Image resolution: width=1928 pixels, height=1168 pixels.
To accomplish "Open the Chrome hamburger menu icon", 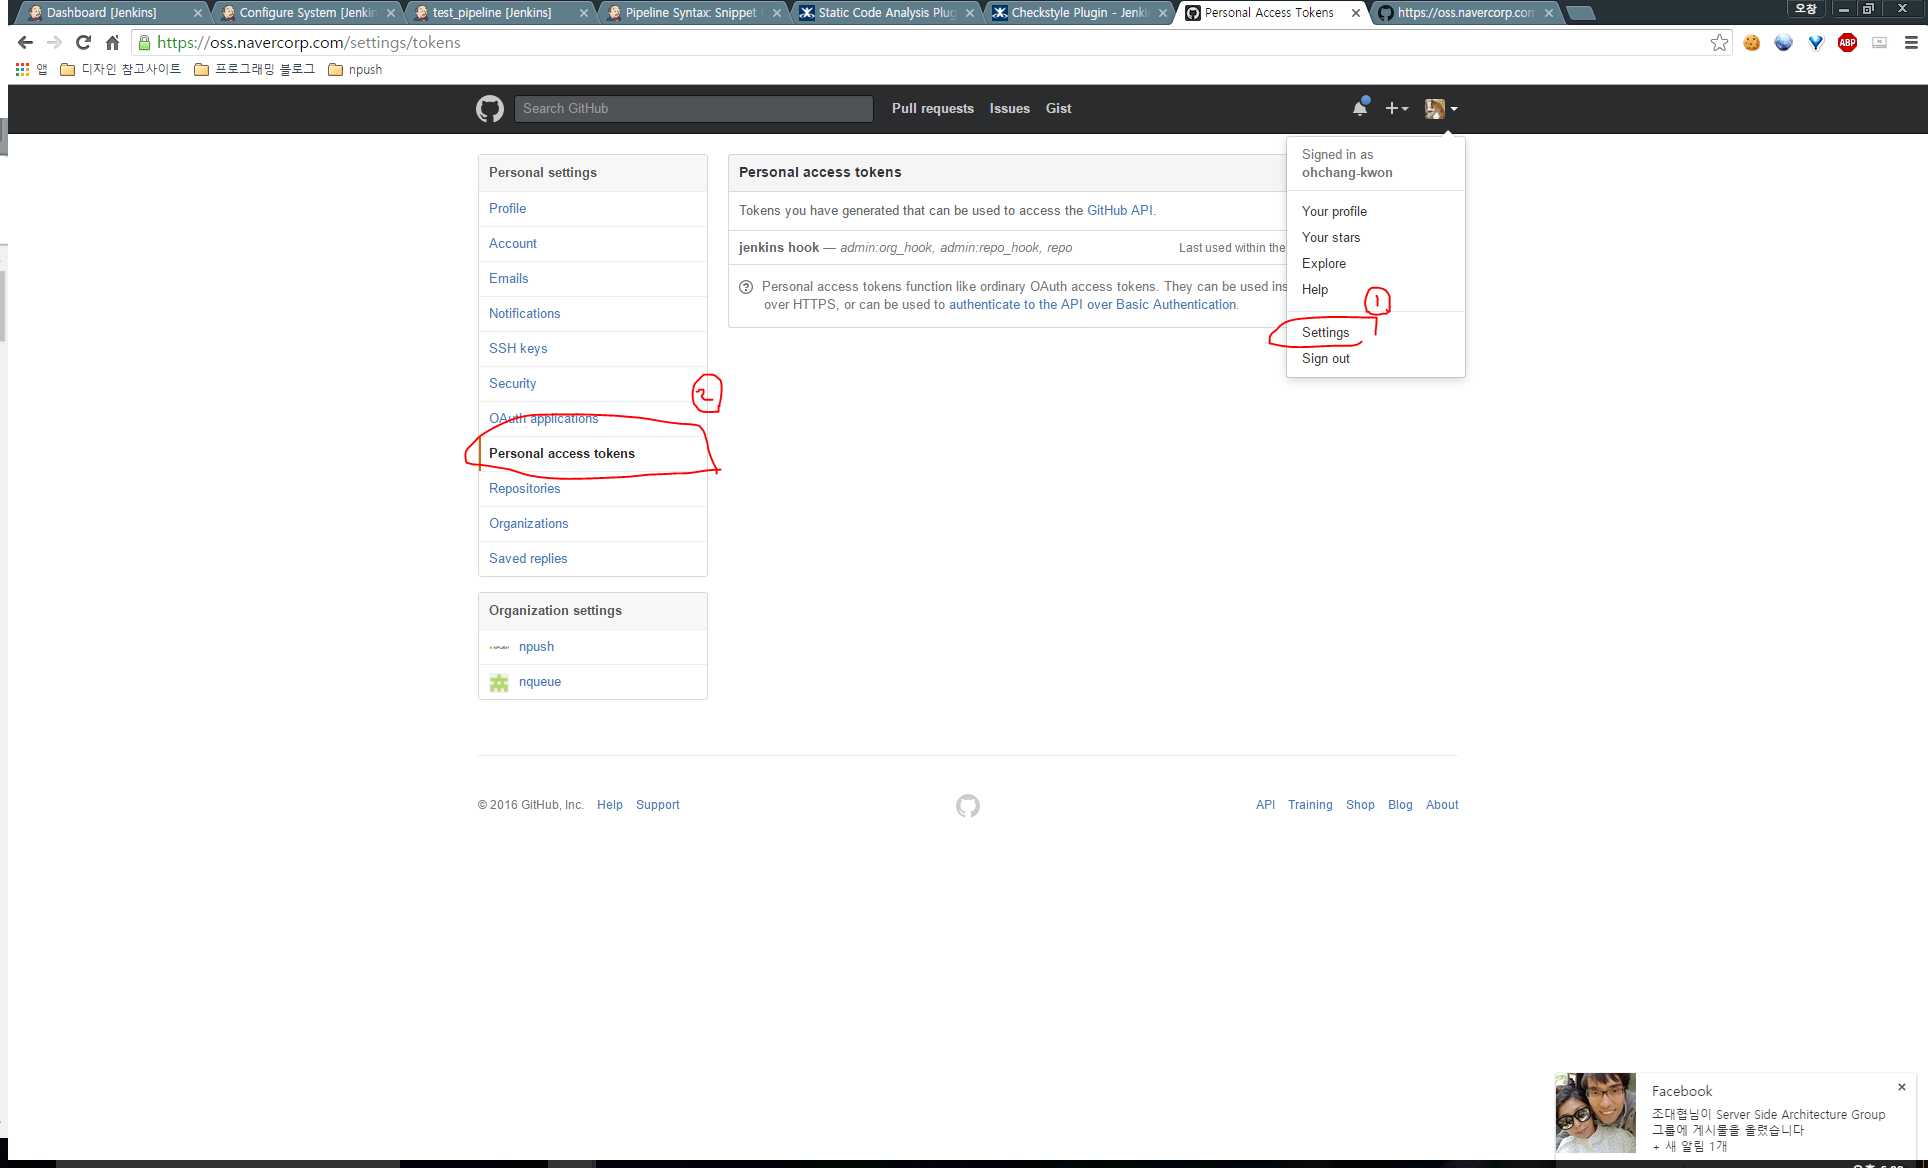I will (x=1911, y=43).
